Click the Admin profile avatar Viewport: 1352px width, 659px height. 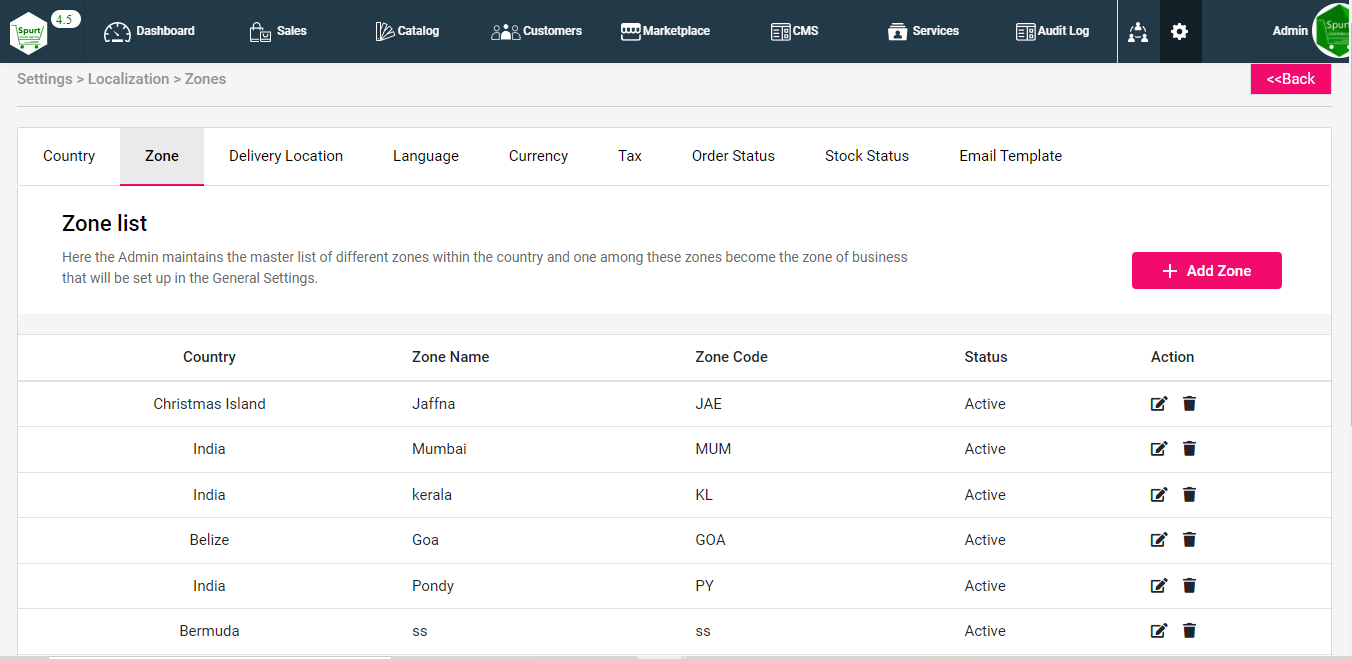coord(1333,31)
